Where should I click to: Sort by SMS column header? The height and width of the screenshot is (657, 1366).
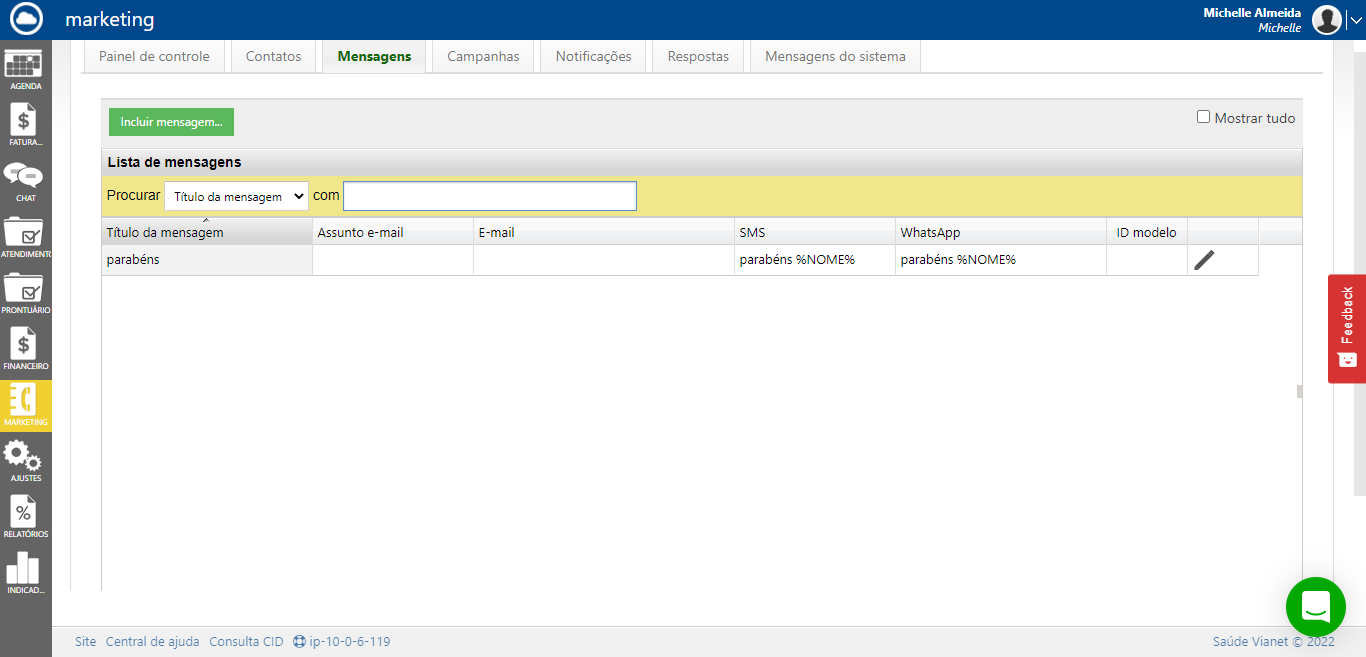(x=815, y=232)
